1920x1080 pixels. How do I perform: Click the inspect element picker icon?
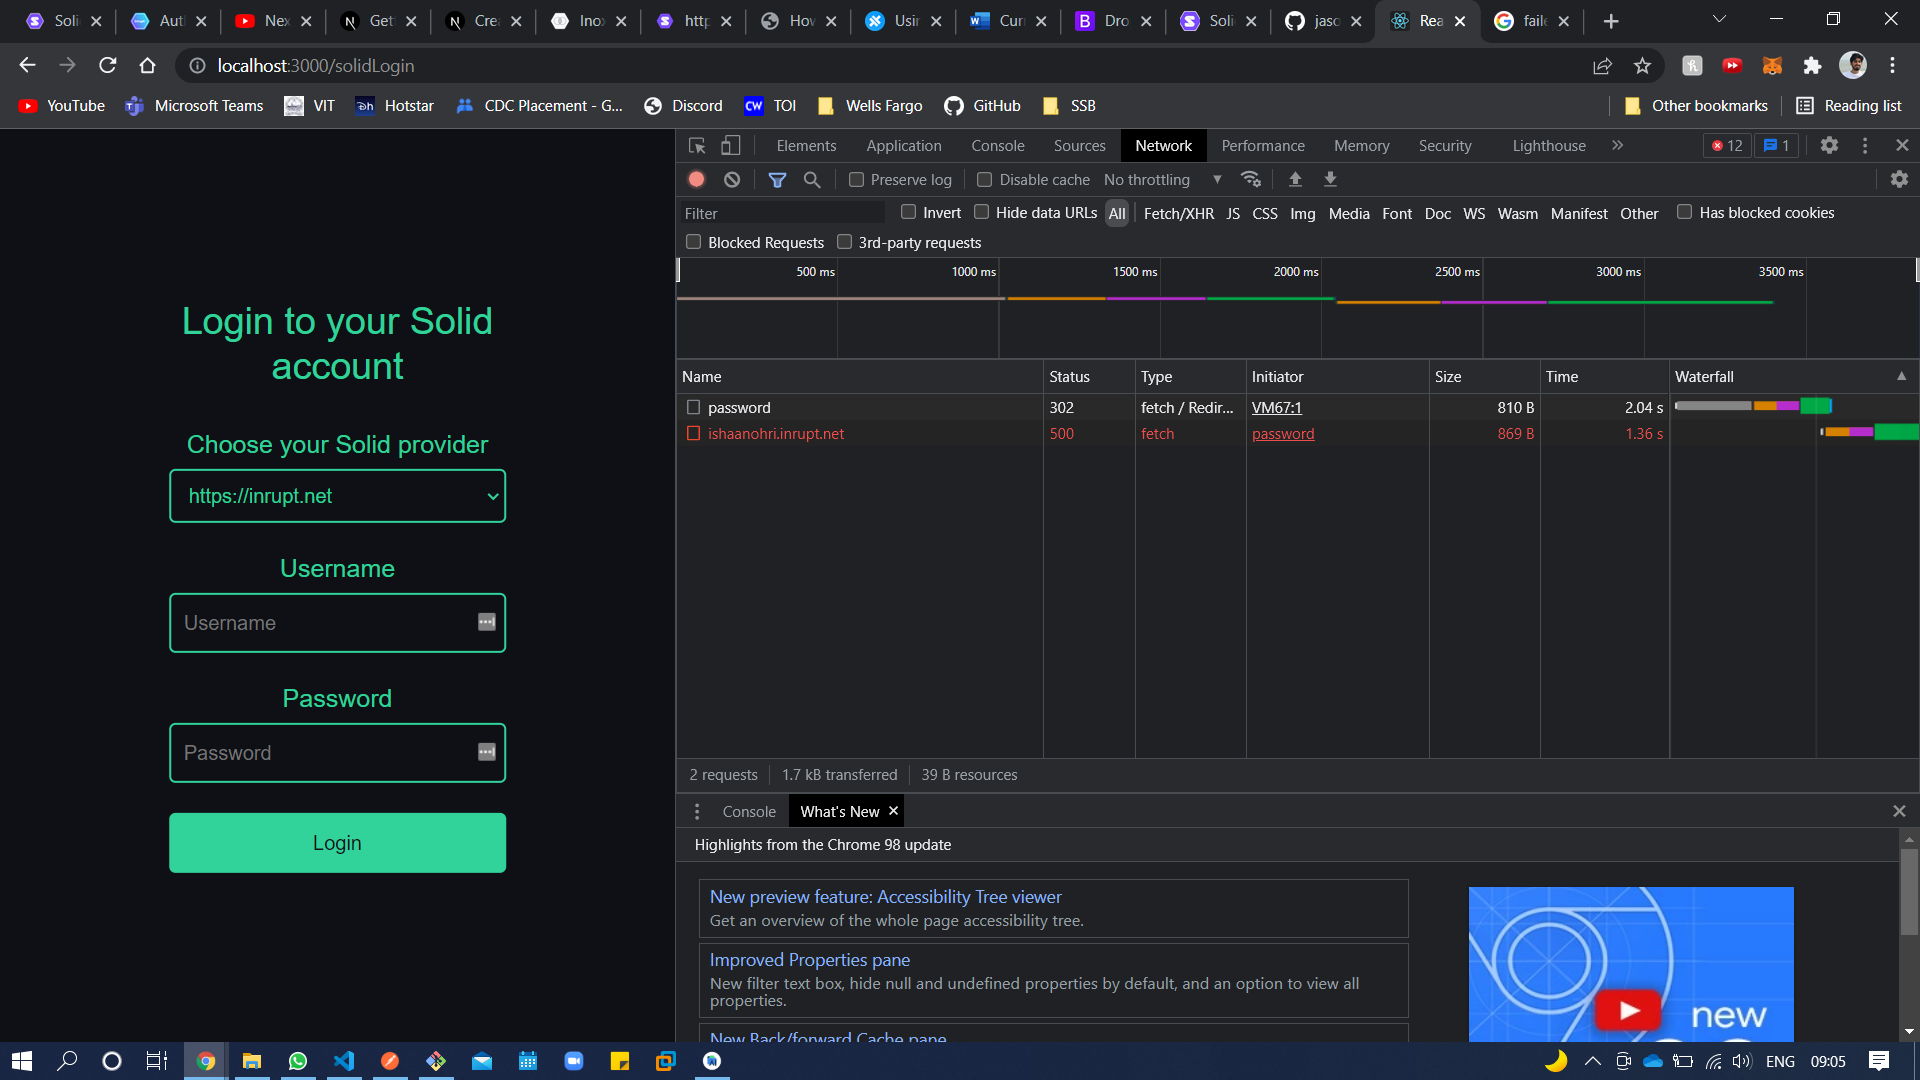(x=697, y=146)
